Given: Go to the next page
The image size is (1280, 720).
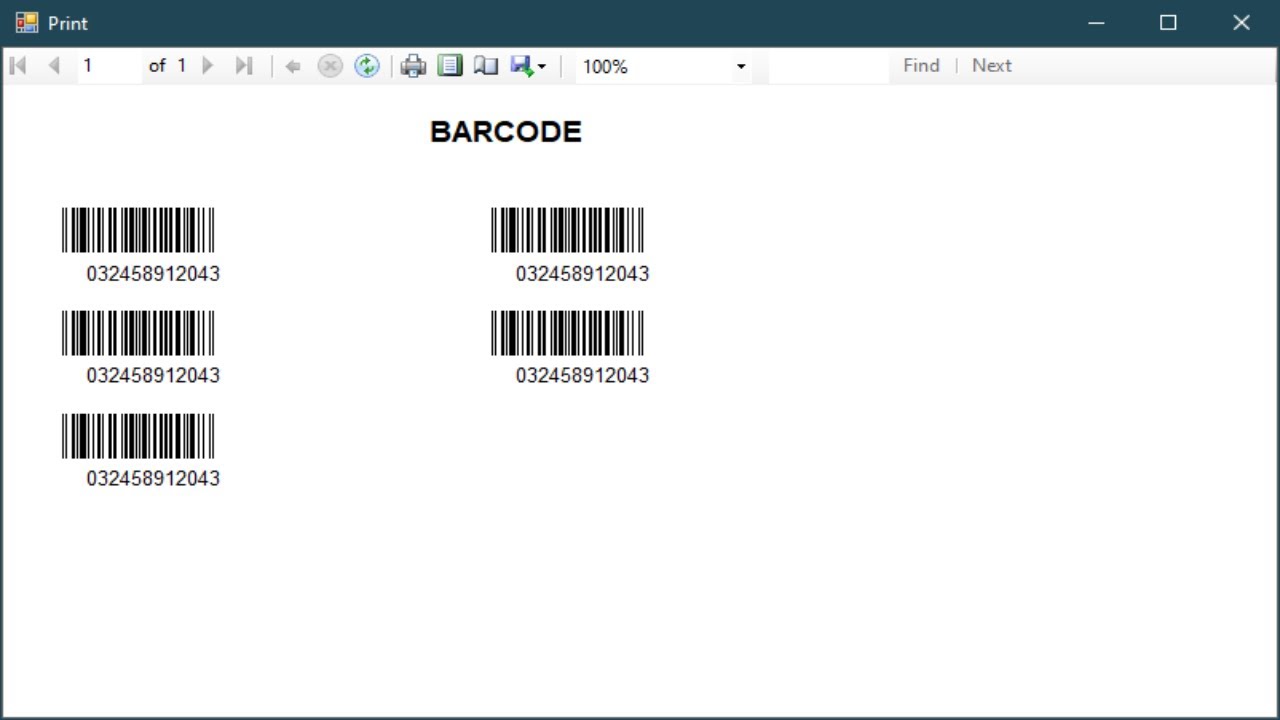Looking at the screenshot, I should pos(208,66).
